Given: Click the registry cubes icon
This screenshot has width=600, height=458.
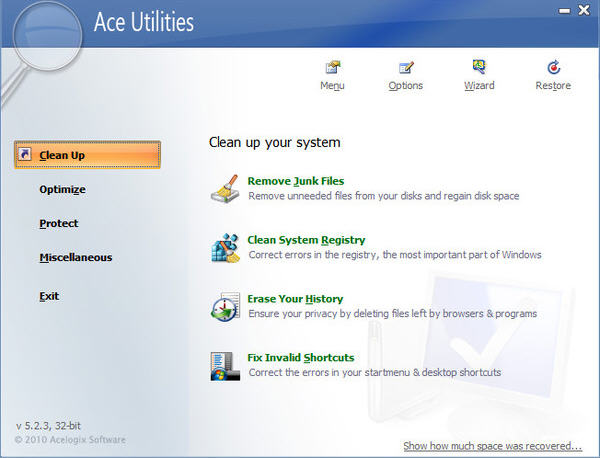Looking at the screenshot, I should coord(225,248).
